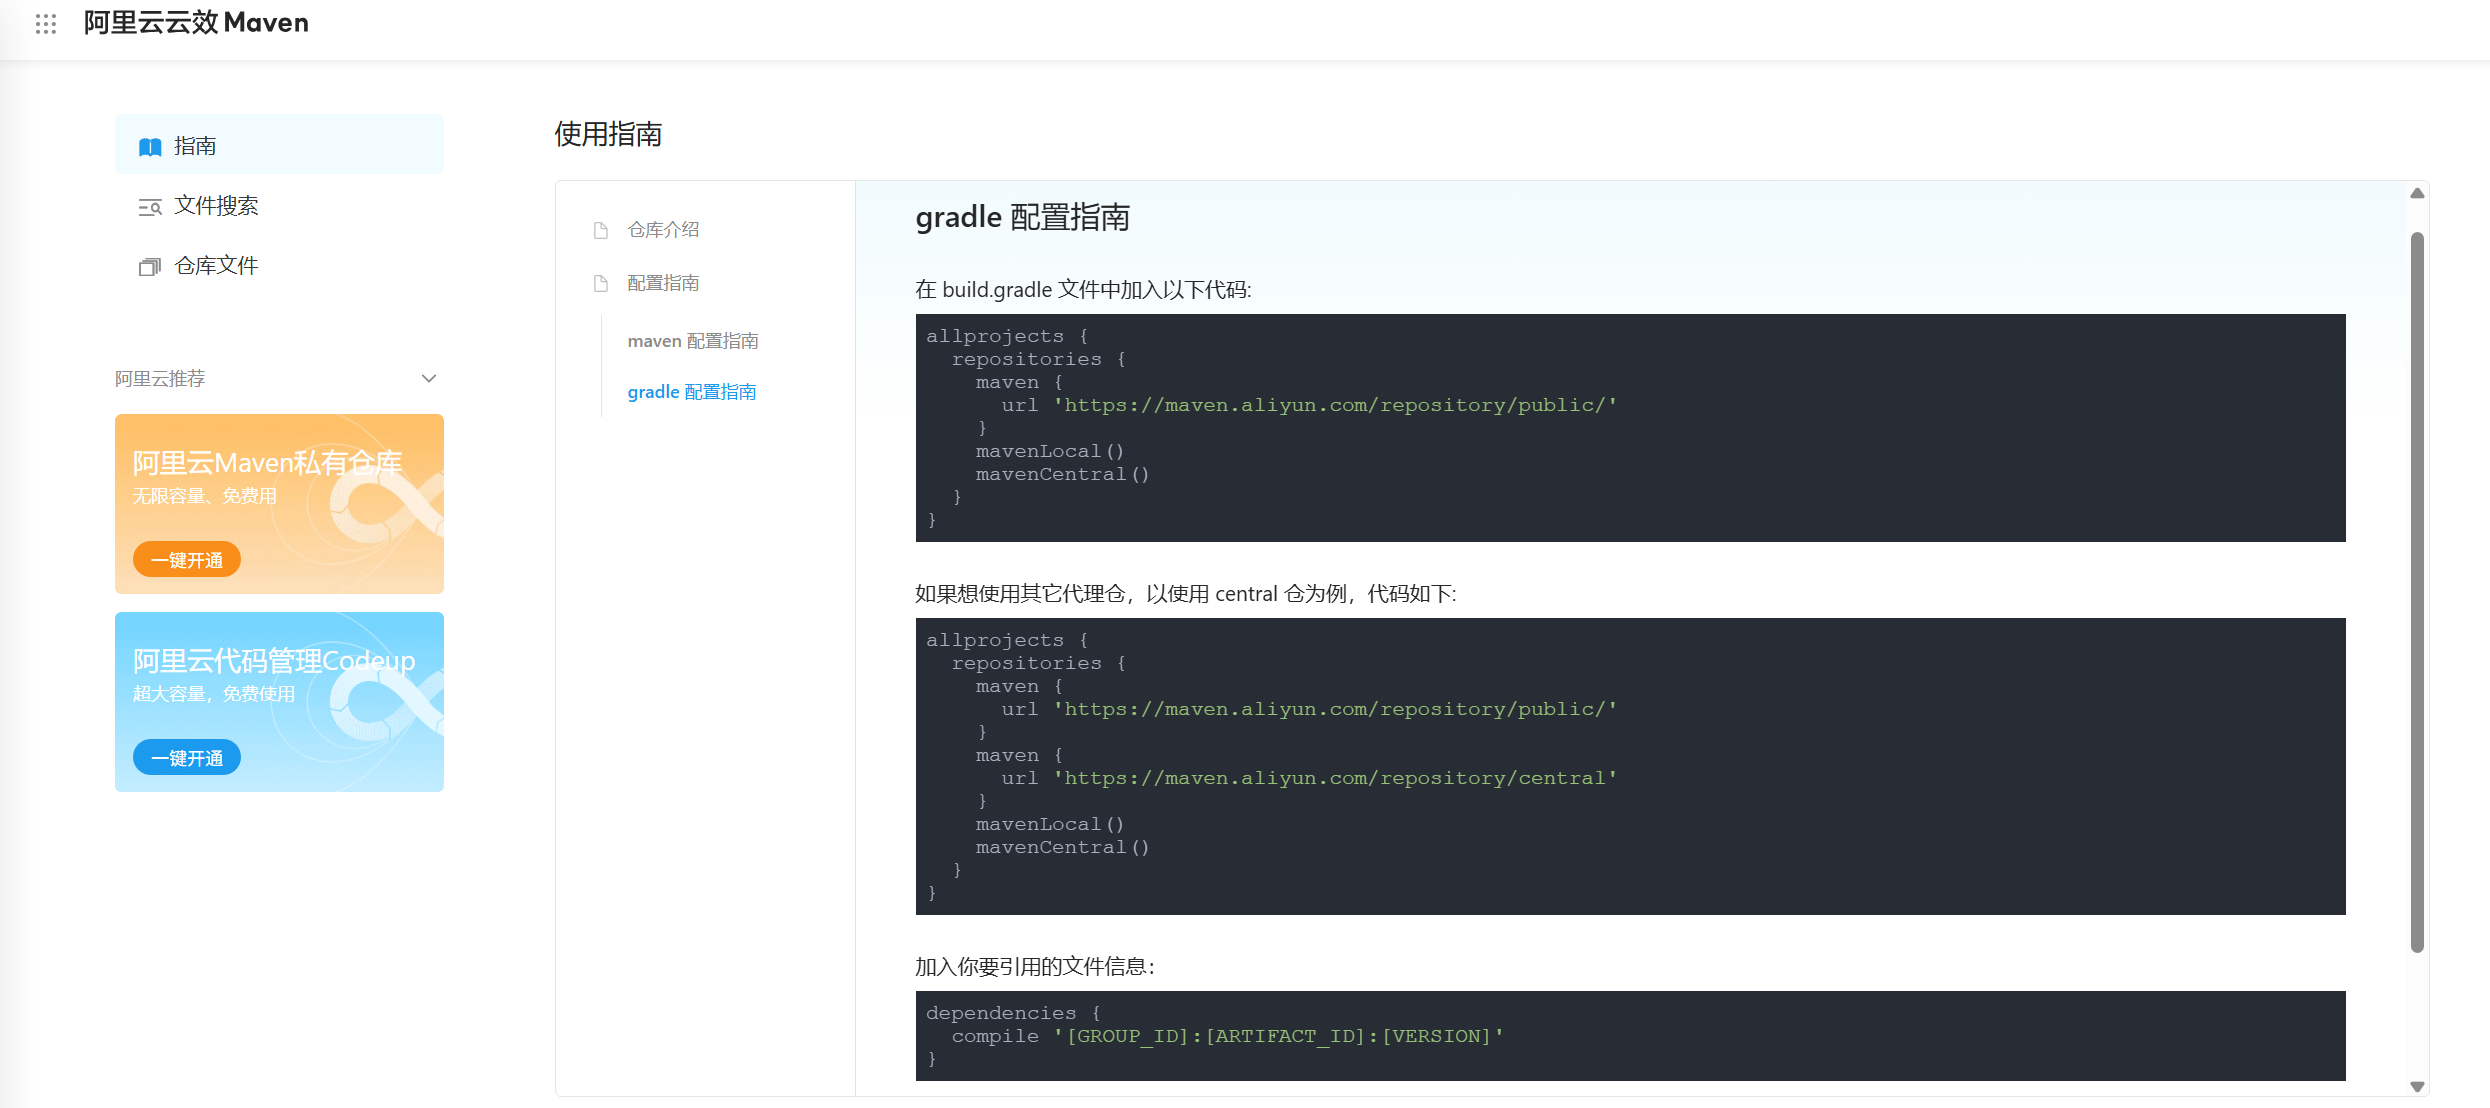The width and height of the screenshot is (2490, 1108).
Task: Click the 阿里云云效 Maven title
Action: (x=196, y=23)
